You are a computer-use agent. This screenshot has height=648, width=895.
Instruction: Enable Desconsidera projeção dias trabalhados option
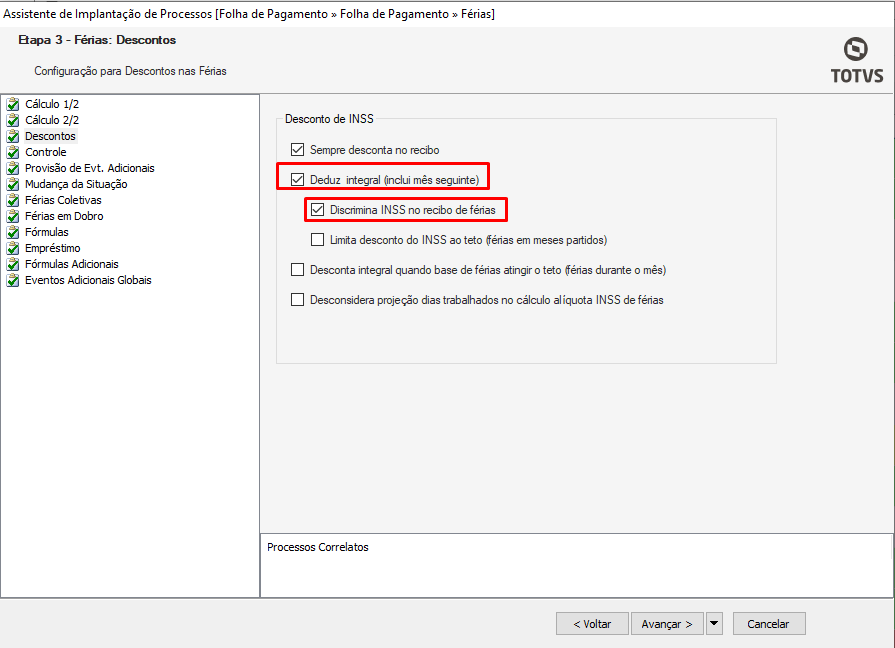(297, 300)
